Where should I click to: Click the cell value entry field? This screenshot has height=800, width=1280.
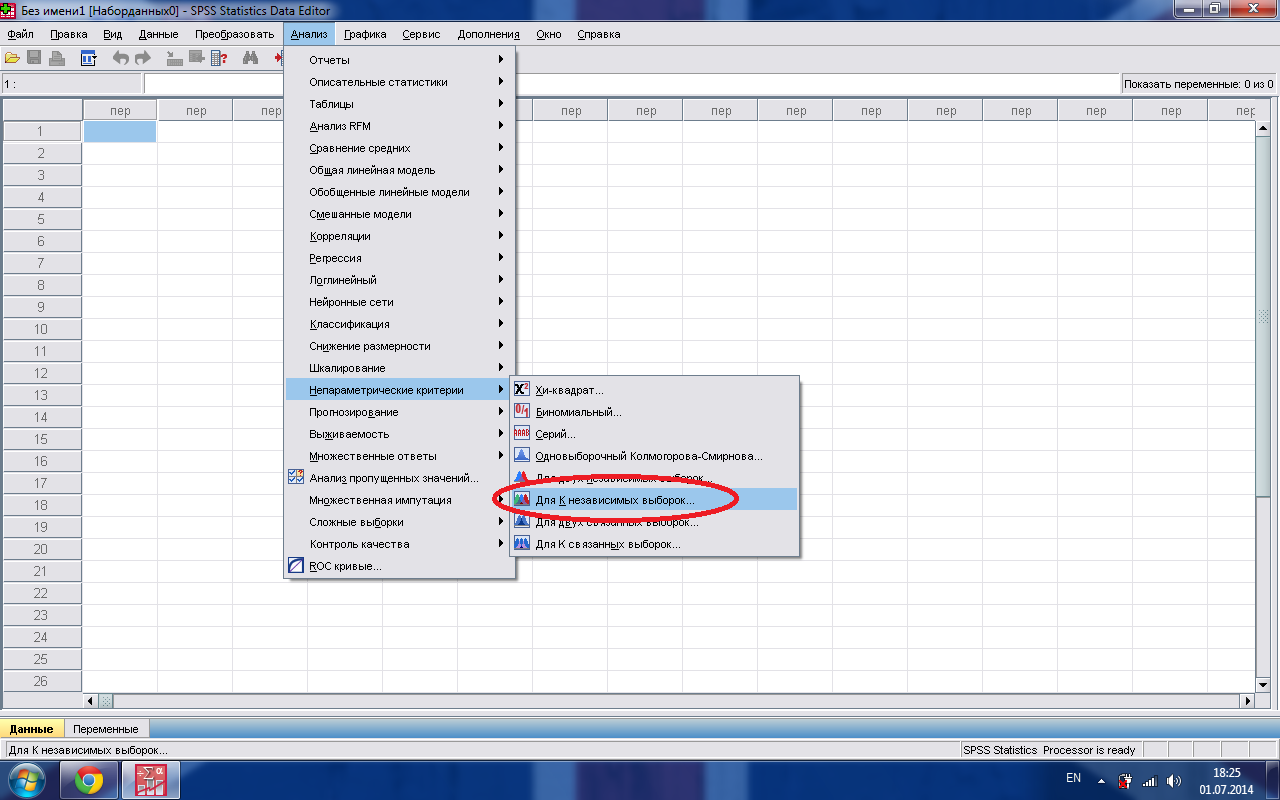(x=631, y=84)
